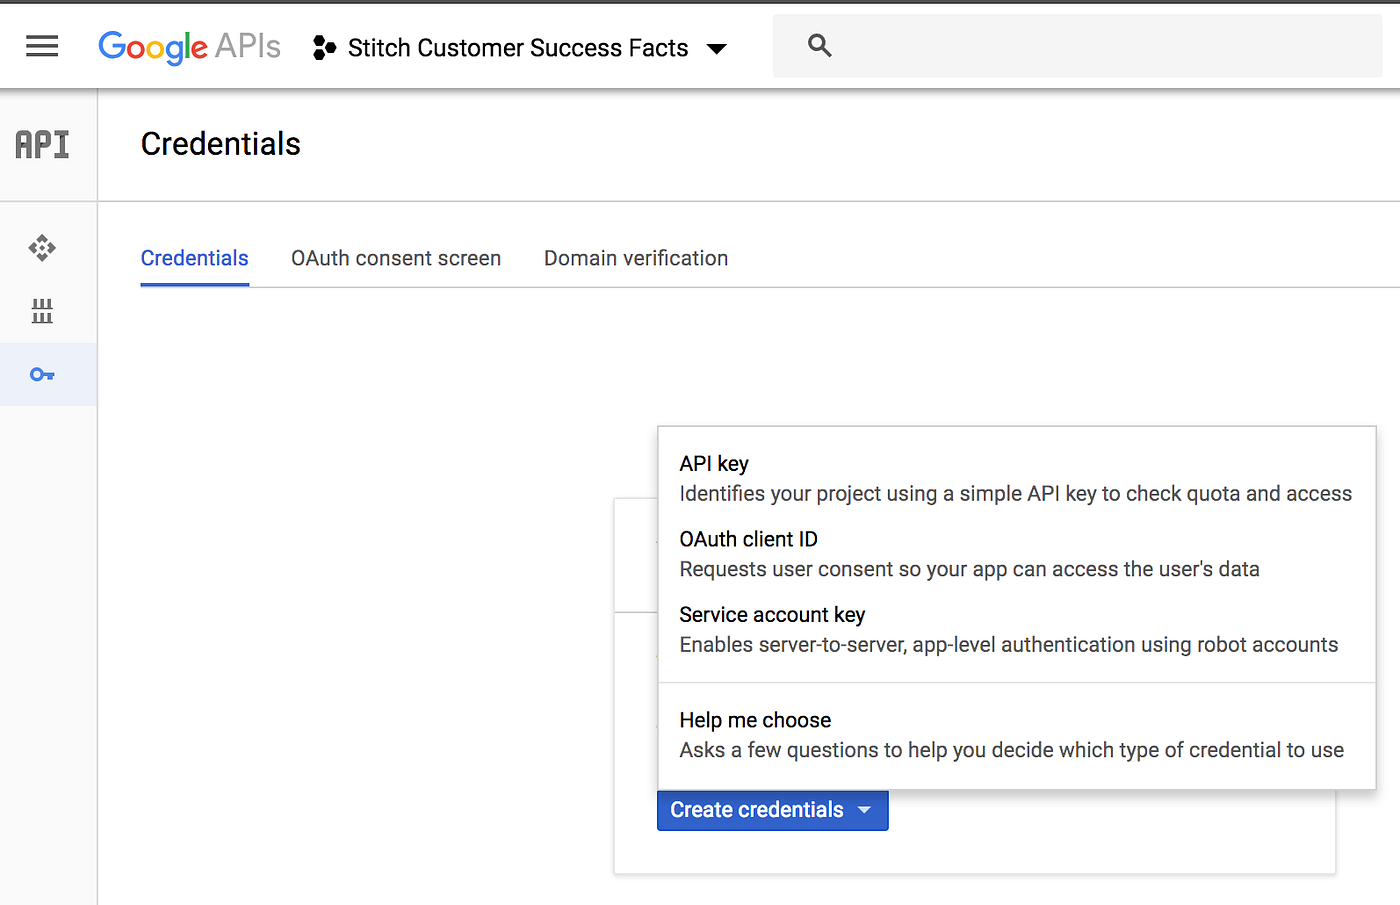Choose API key from the menu
Image resolution: width=1400 pixels, height=905 pixels.
click(714, 464)
